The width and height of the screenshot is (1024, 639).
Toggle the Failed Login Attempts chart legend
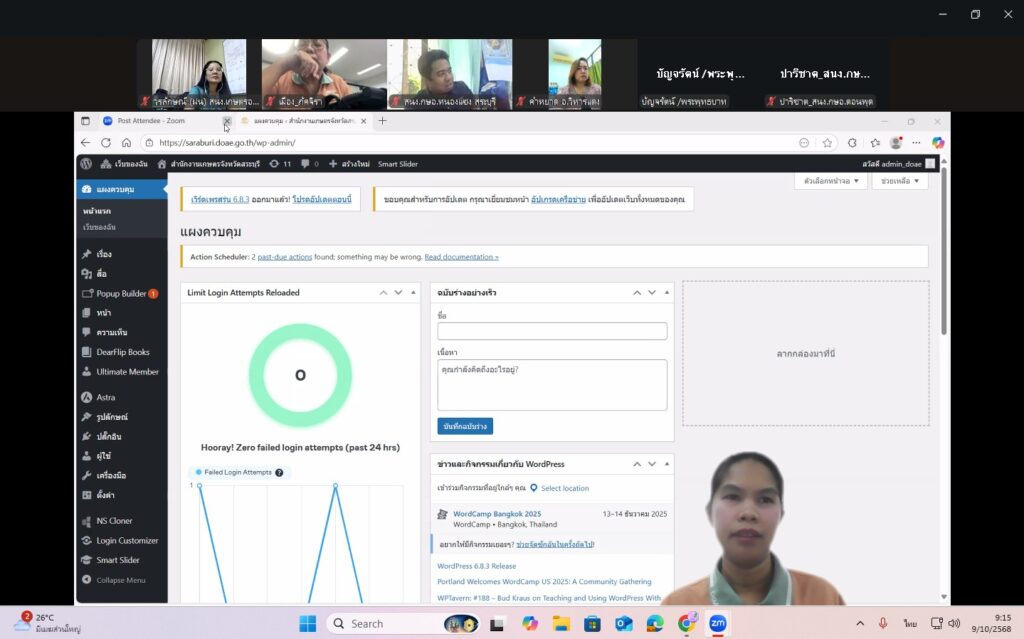235,472
